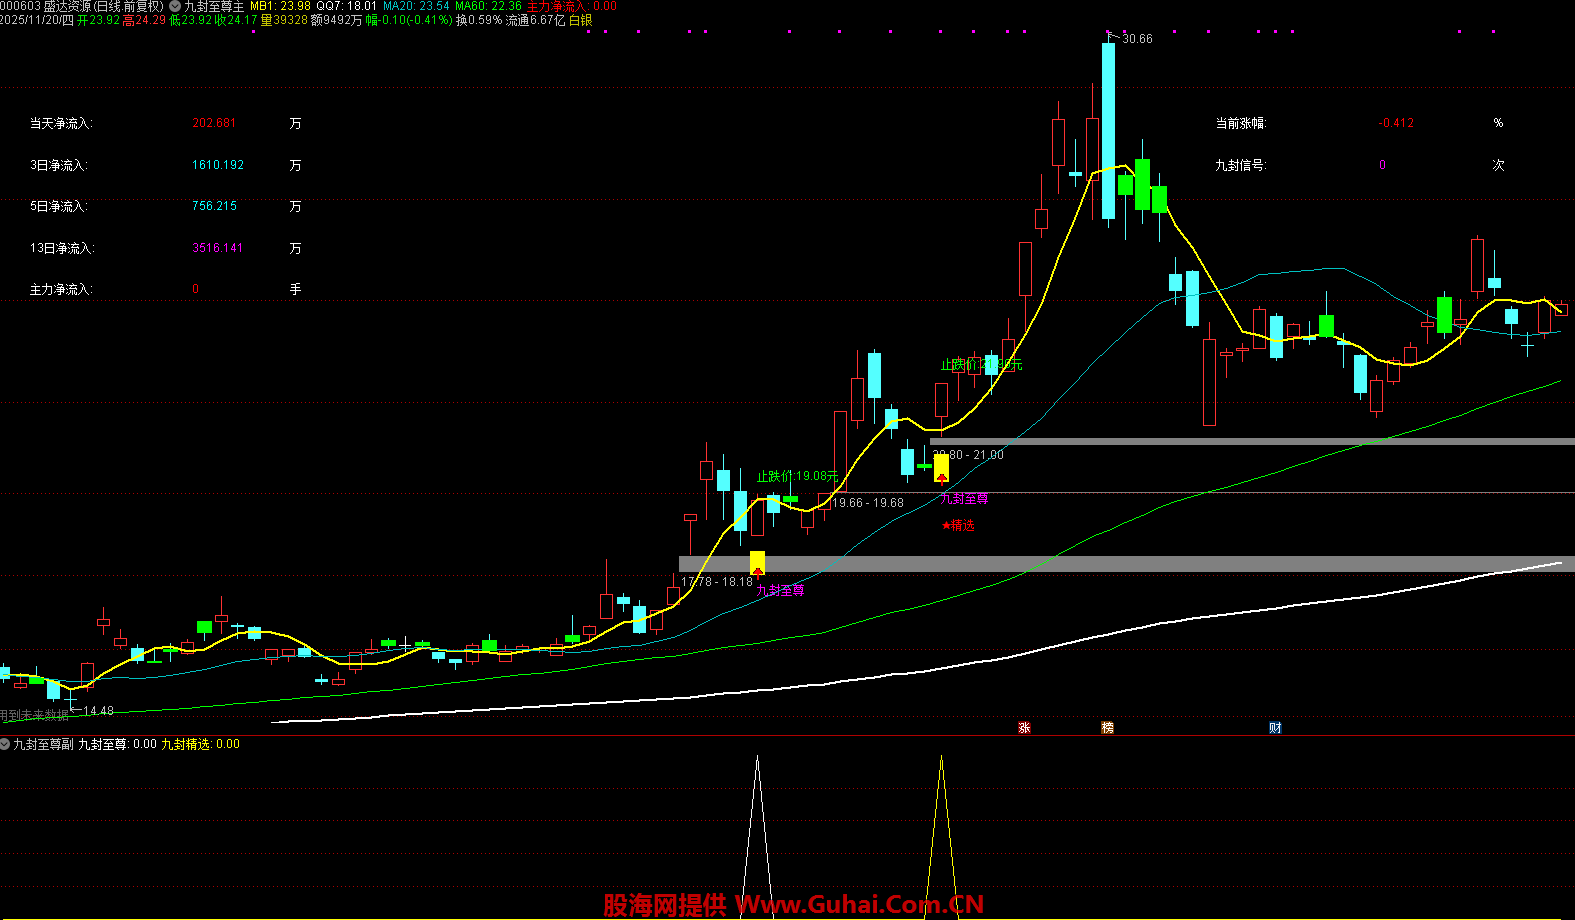
Task: Open the 九封至尊副 sub-indicator dropdown arrow
Action: pyautogui.click(x=5, y=744)
